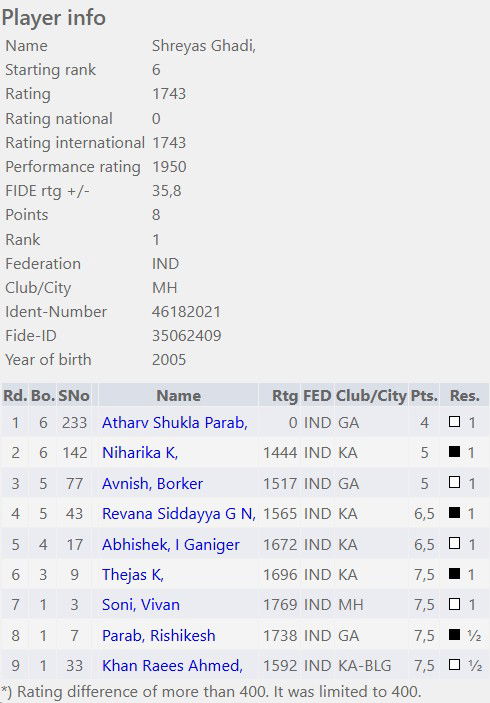Open Atharv Shukla Parab player link
The image size is (490, 703).
(175, 423)
